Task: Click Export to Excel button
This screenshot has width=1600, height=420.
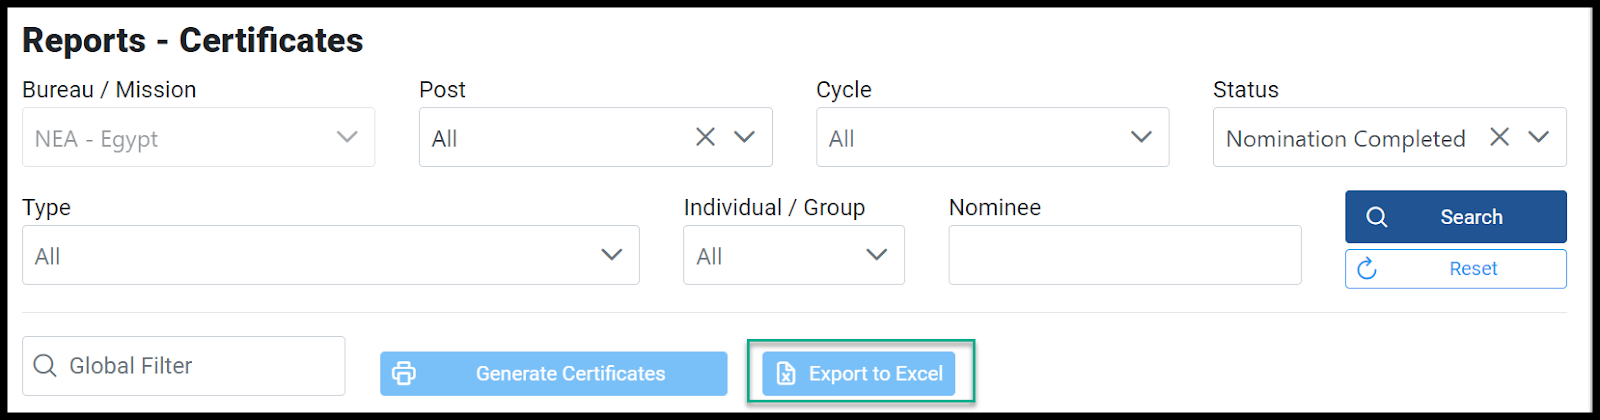Action: [x=859, y=374]
